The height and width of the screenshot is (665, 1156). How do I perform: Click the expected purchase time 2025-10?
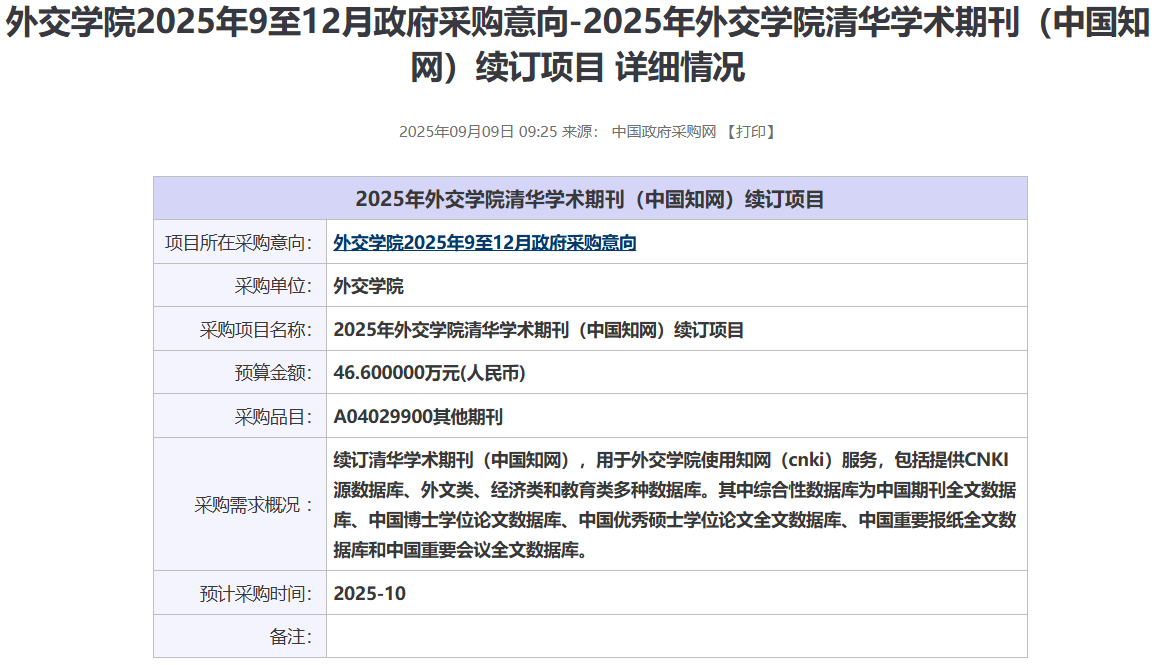pos(369,593)
